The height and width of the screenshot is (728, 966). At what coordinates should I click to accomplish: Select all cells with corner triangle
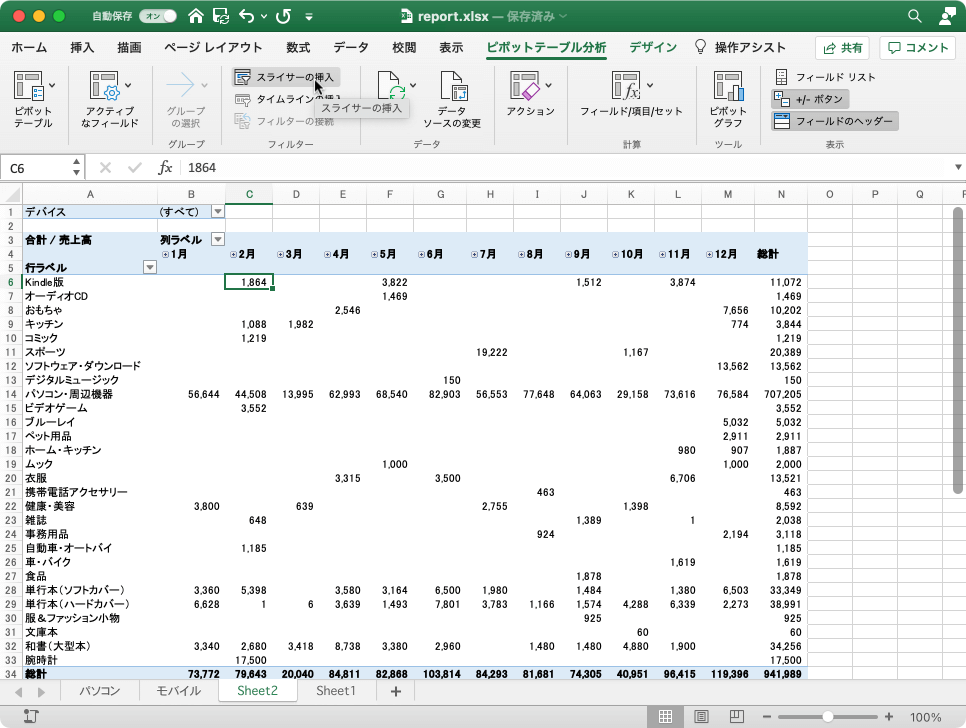click(x=12, y=195)
